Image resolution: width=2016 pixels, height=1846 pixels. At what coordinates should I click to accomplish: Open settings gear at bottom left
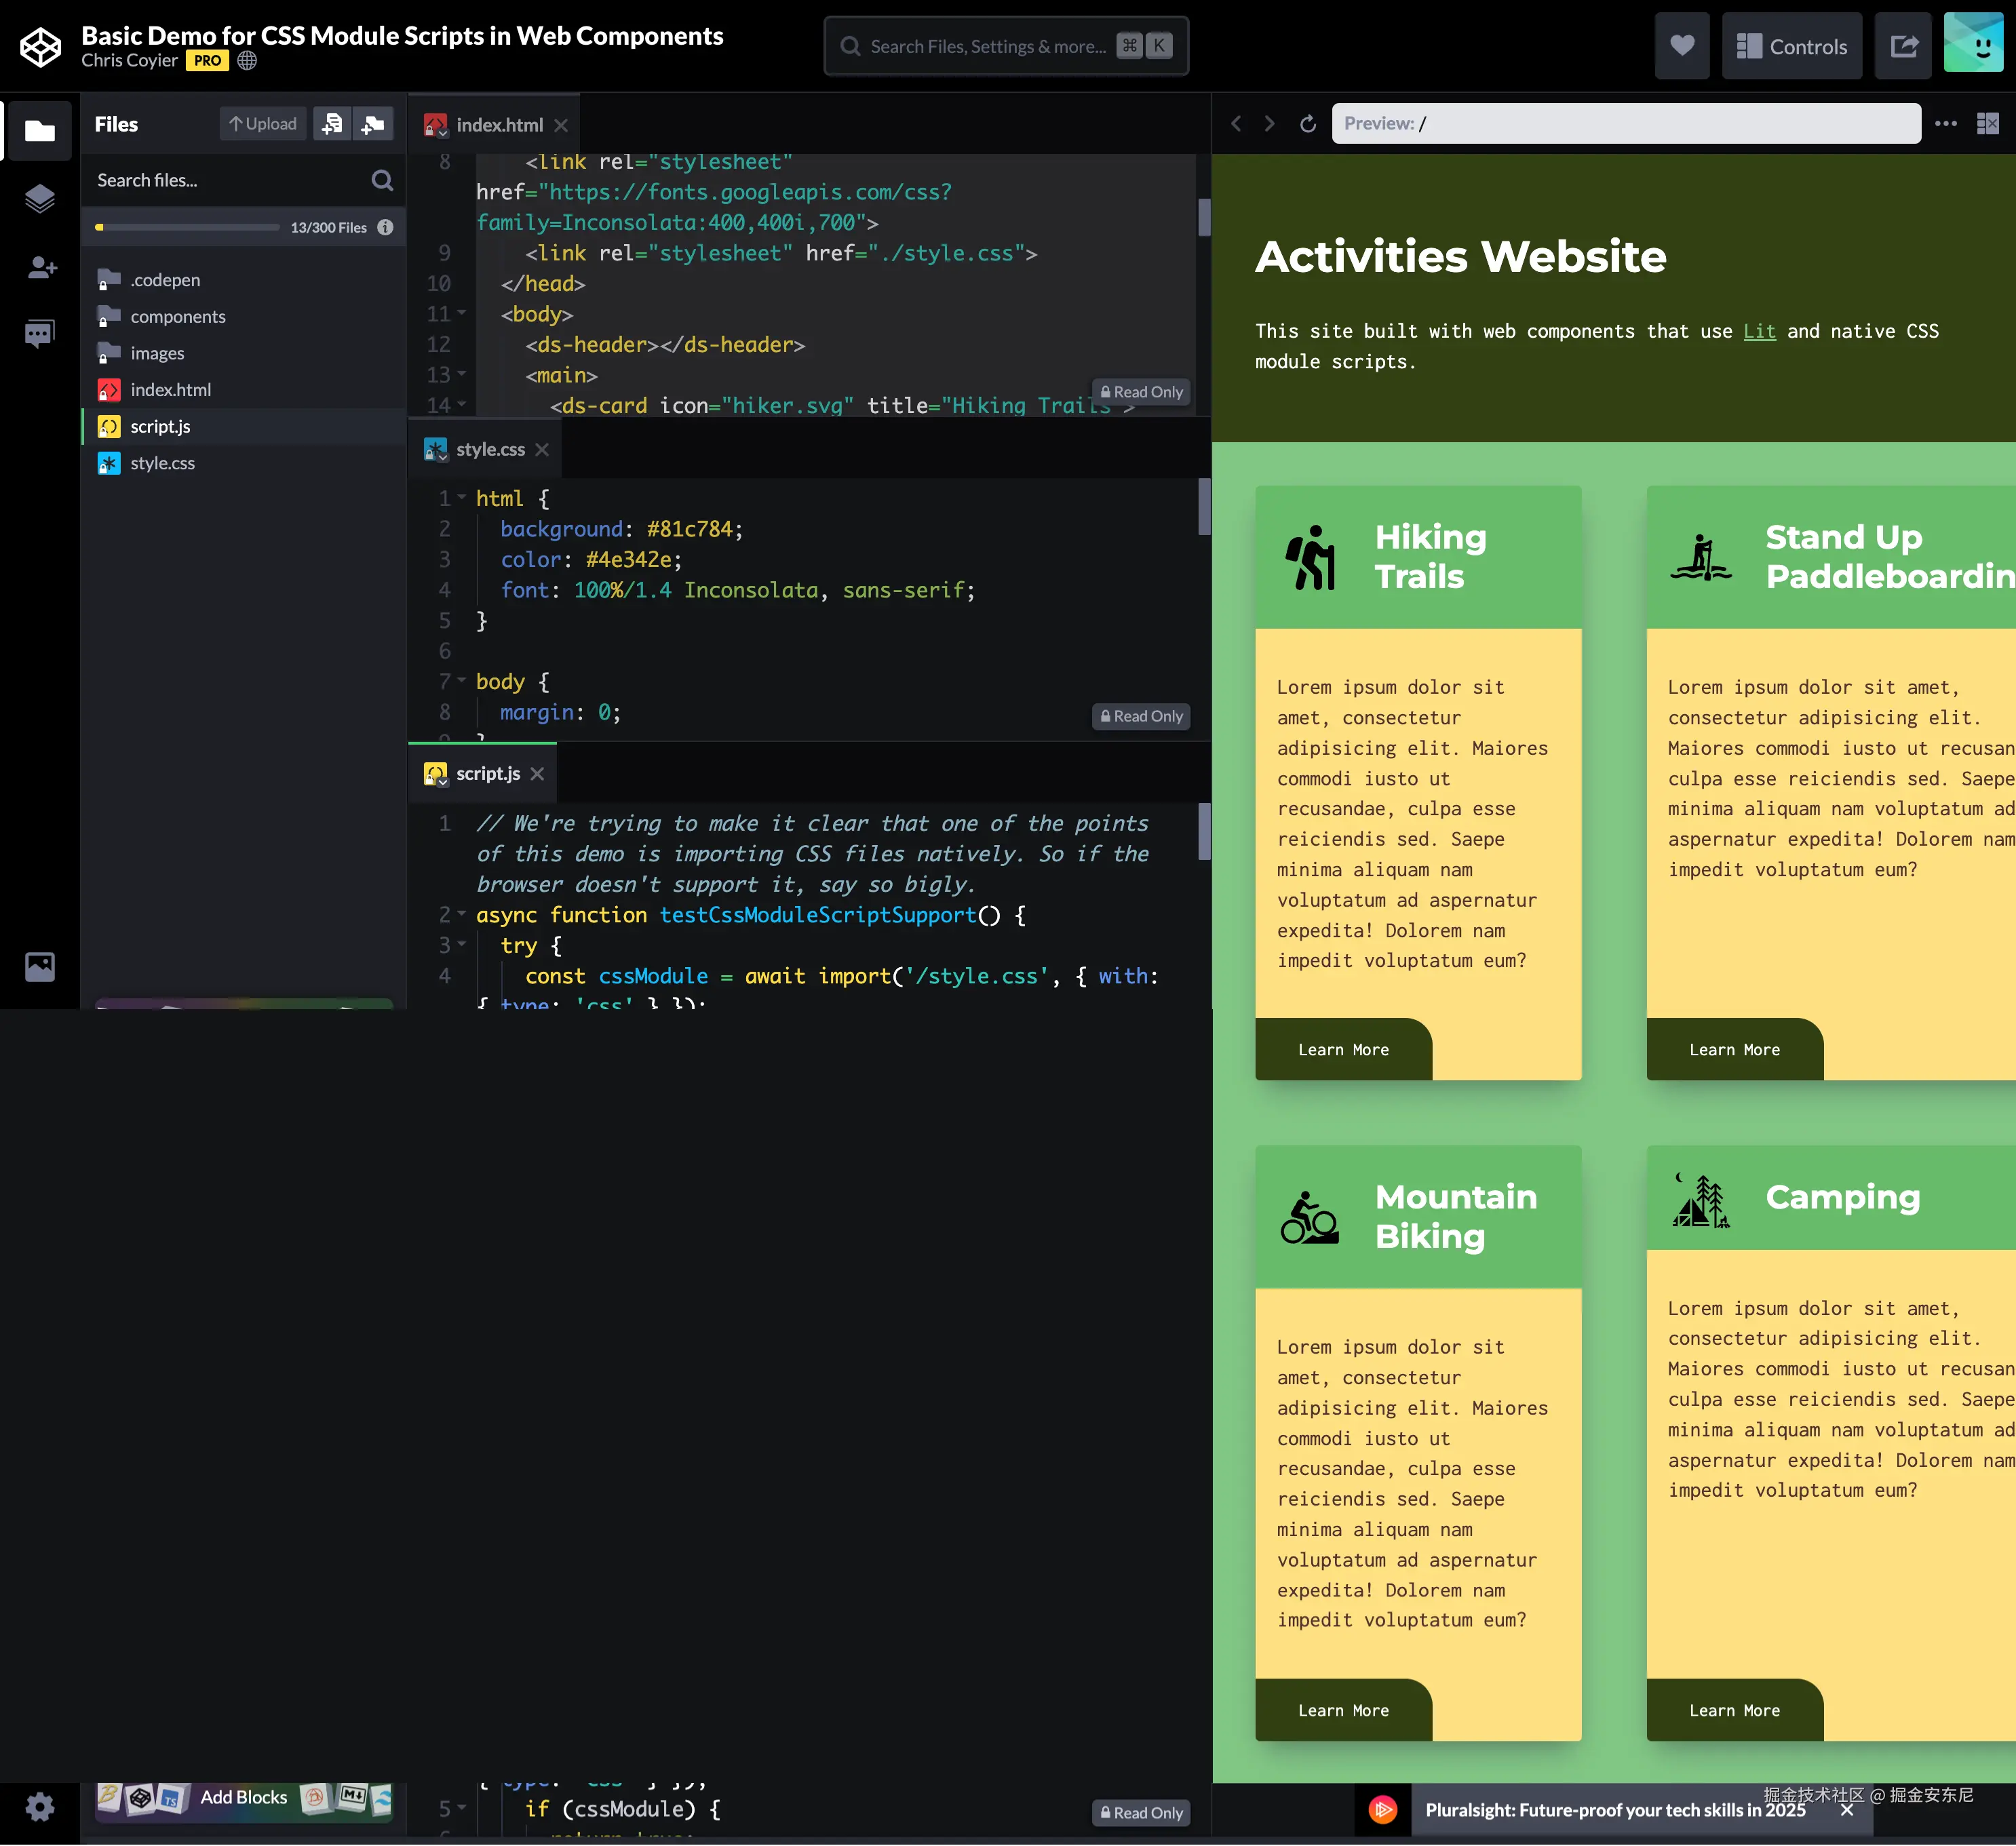pos(40,1807)
